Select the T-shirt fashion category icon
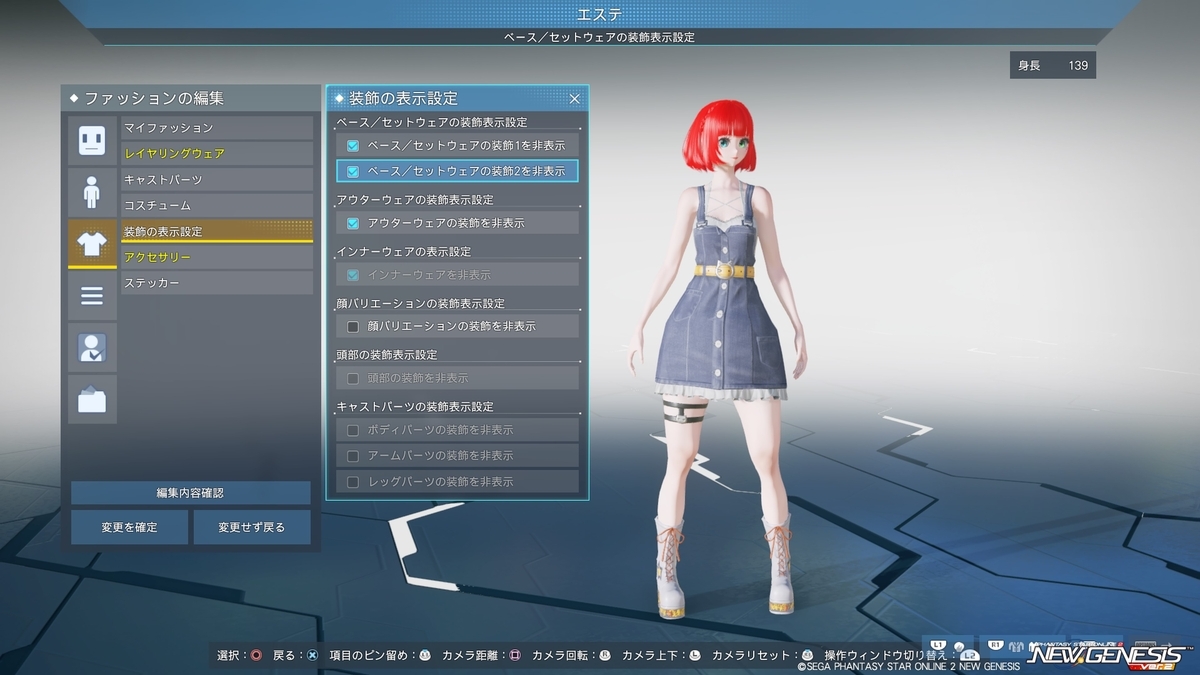This screenshot has width=1200, height=675. click(x=92, y=244)
